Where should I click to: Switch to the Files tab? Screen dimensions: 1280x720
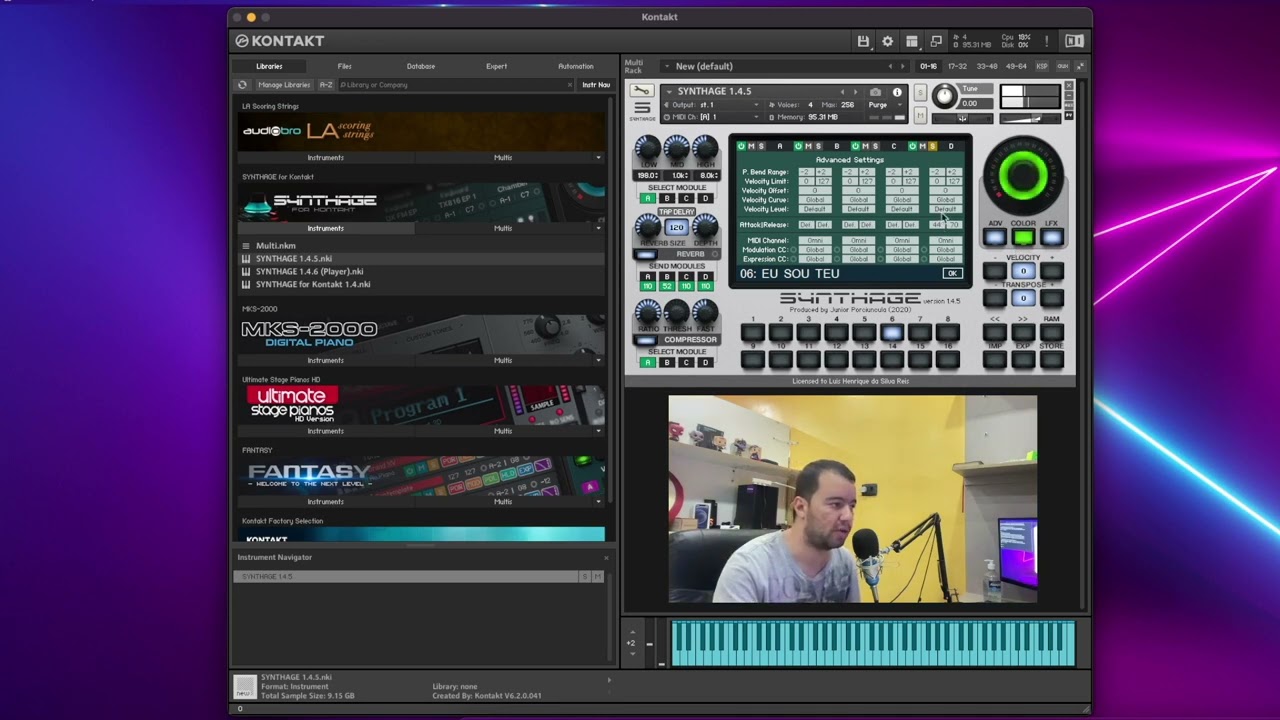tap(344, 66)
